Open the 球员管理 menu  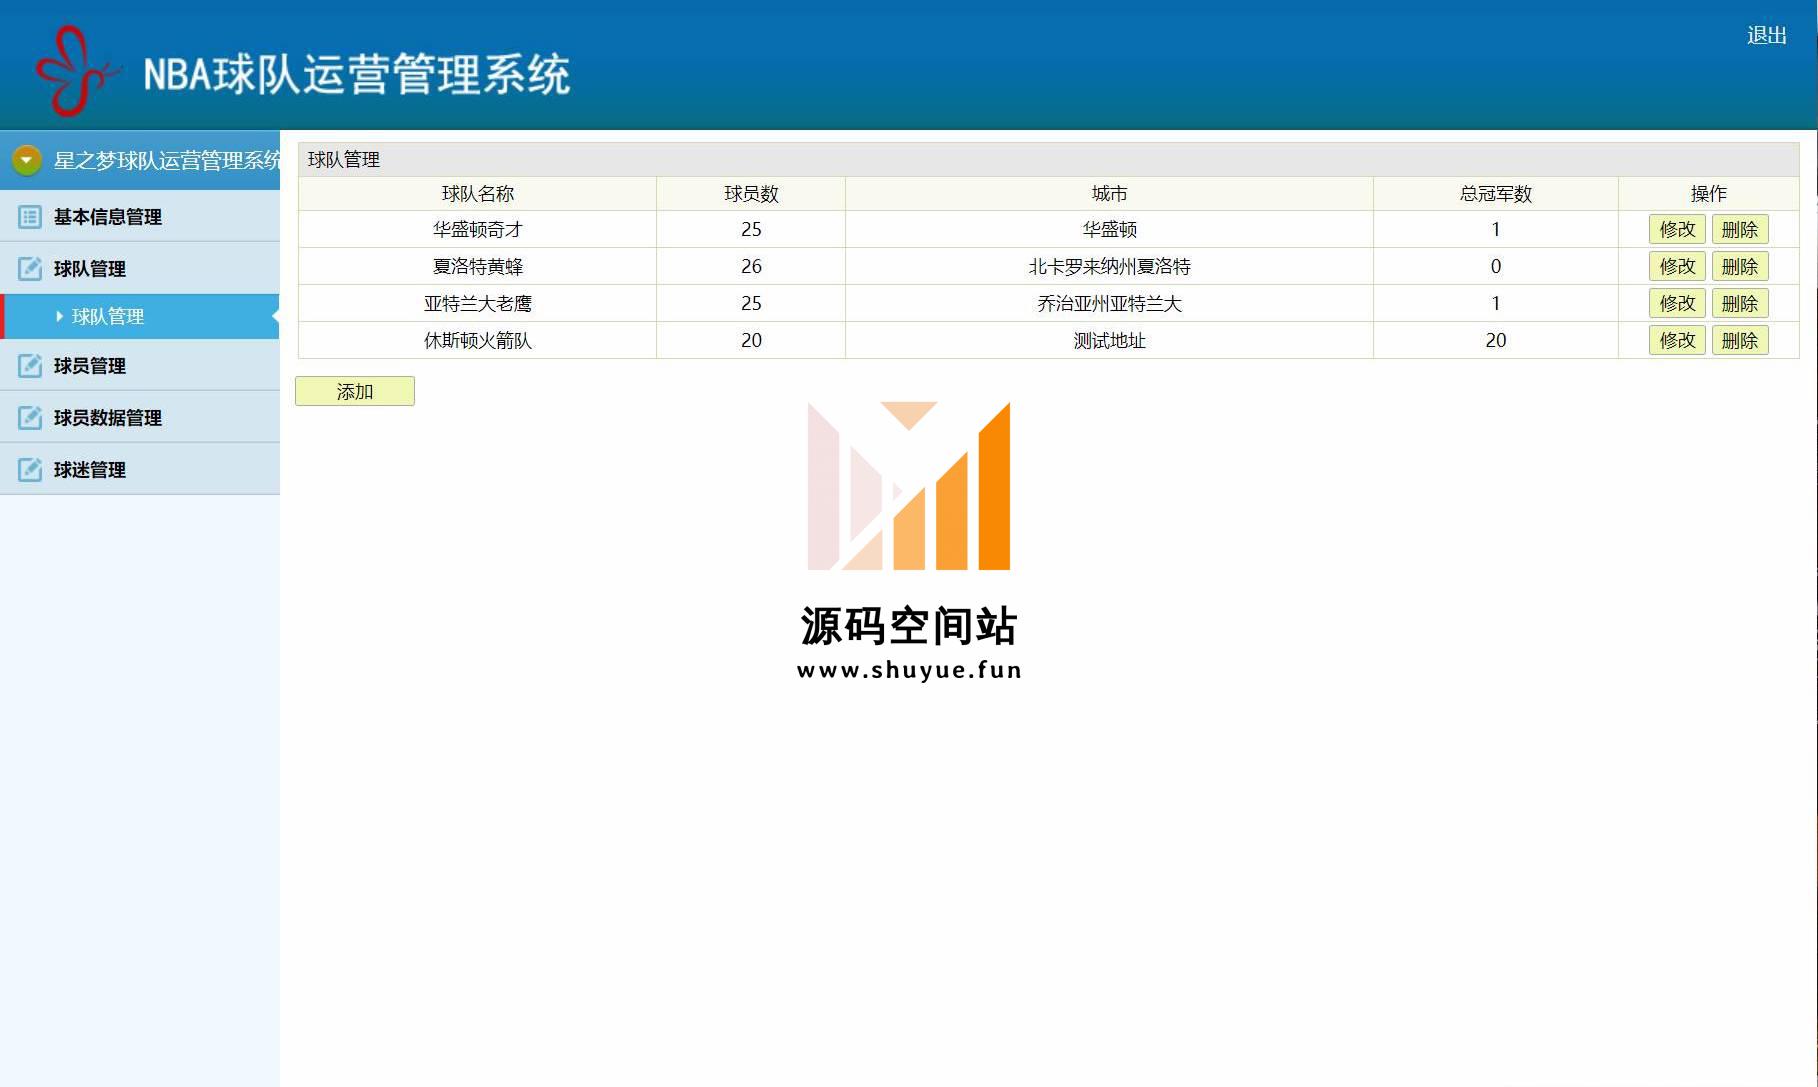[x=140, y=365]
